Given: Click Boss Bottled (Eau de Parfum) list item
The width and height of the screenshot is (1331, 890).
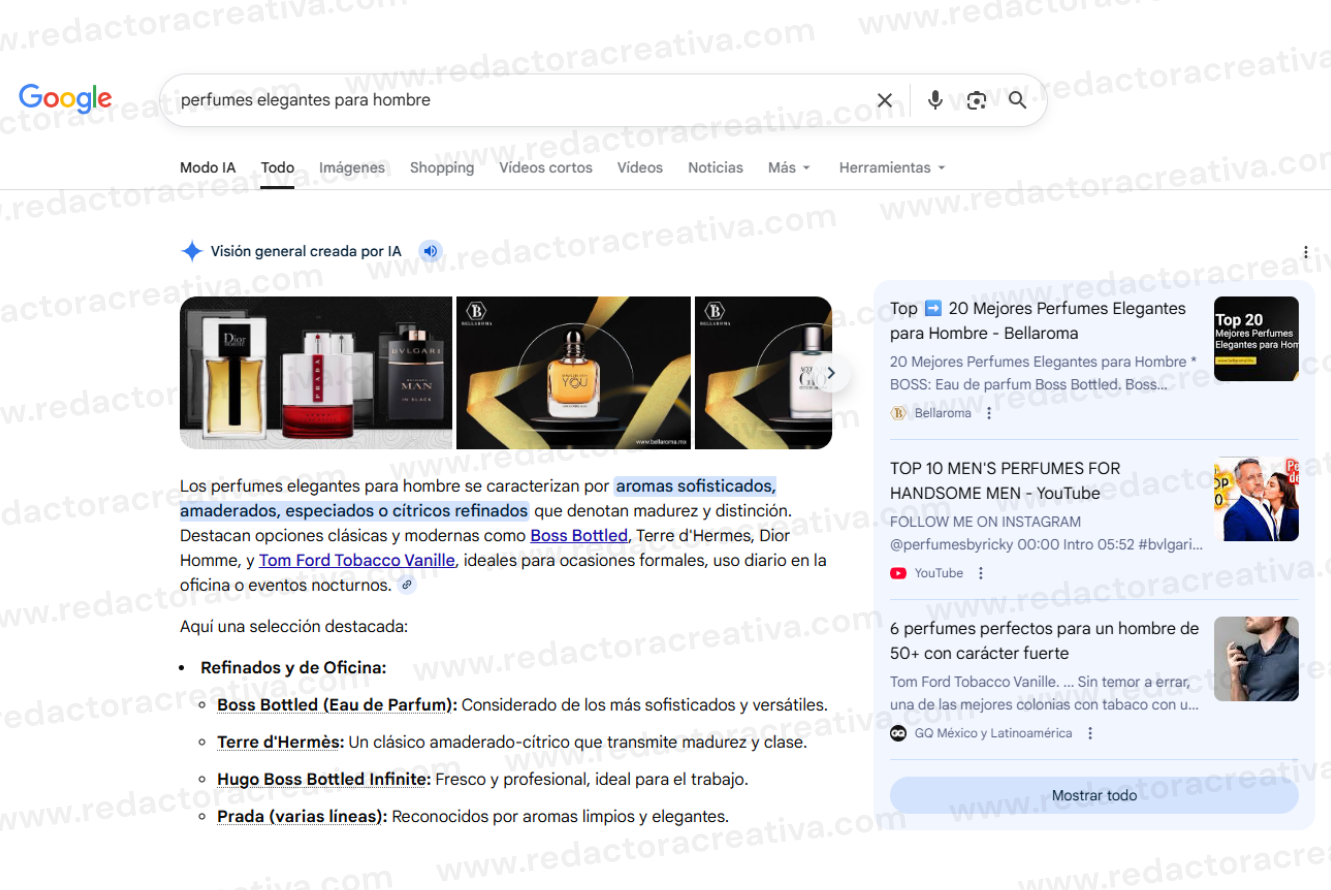Looking at the screenshot, I should click(337, 705).
